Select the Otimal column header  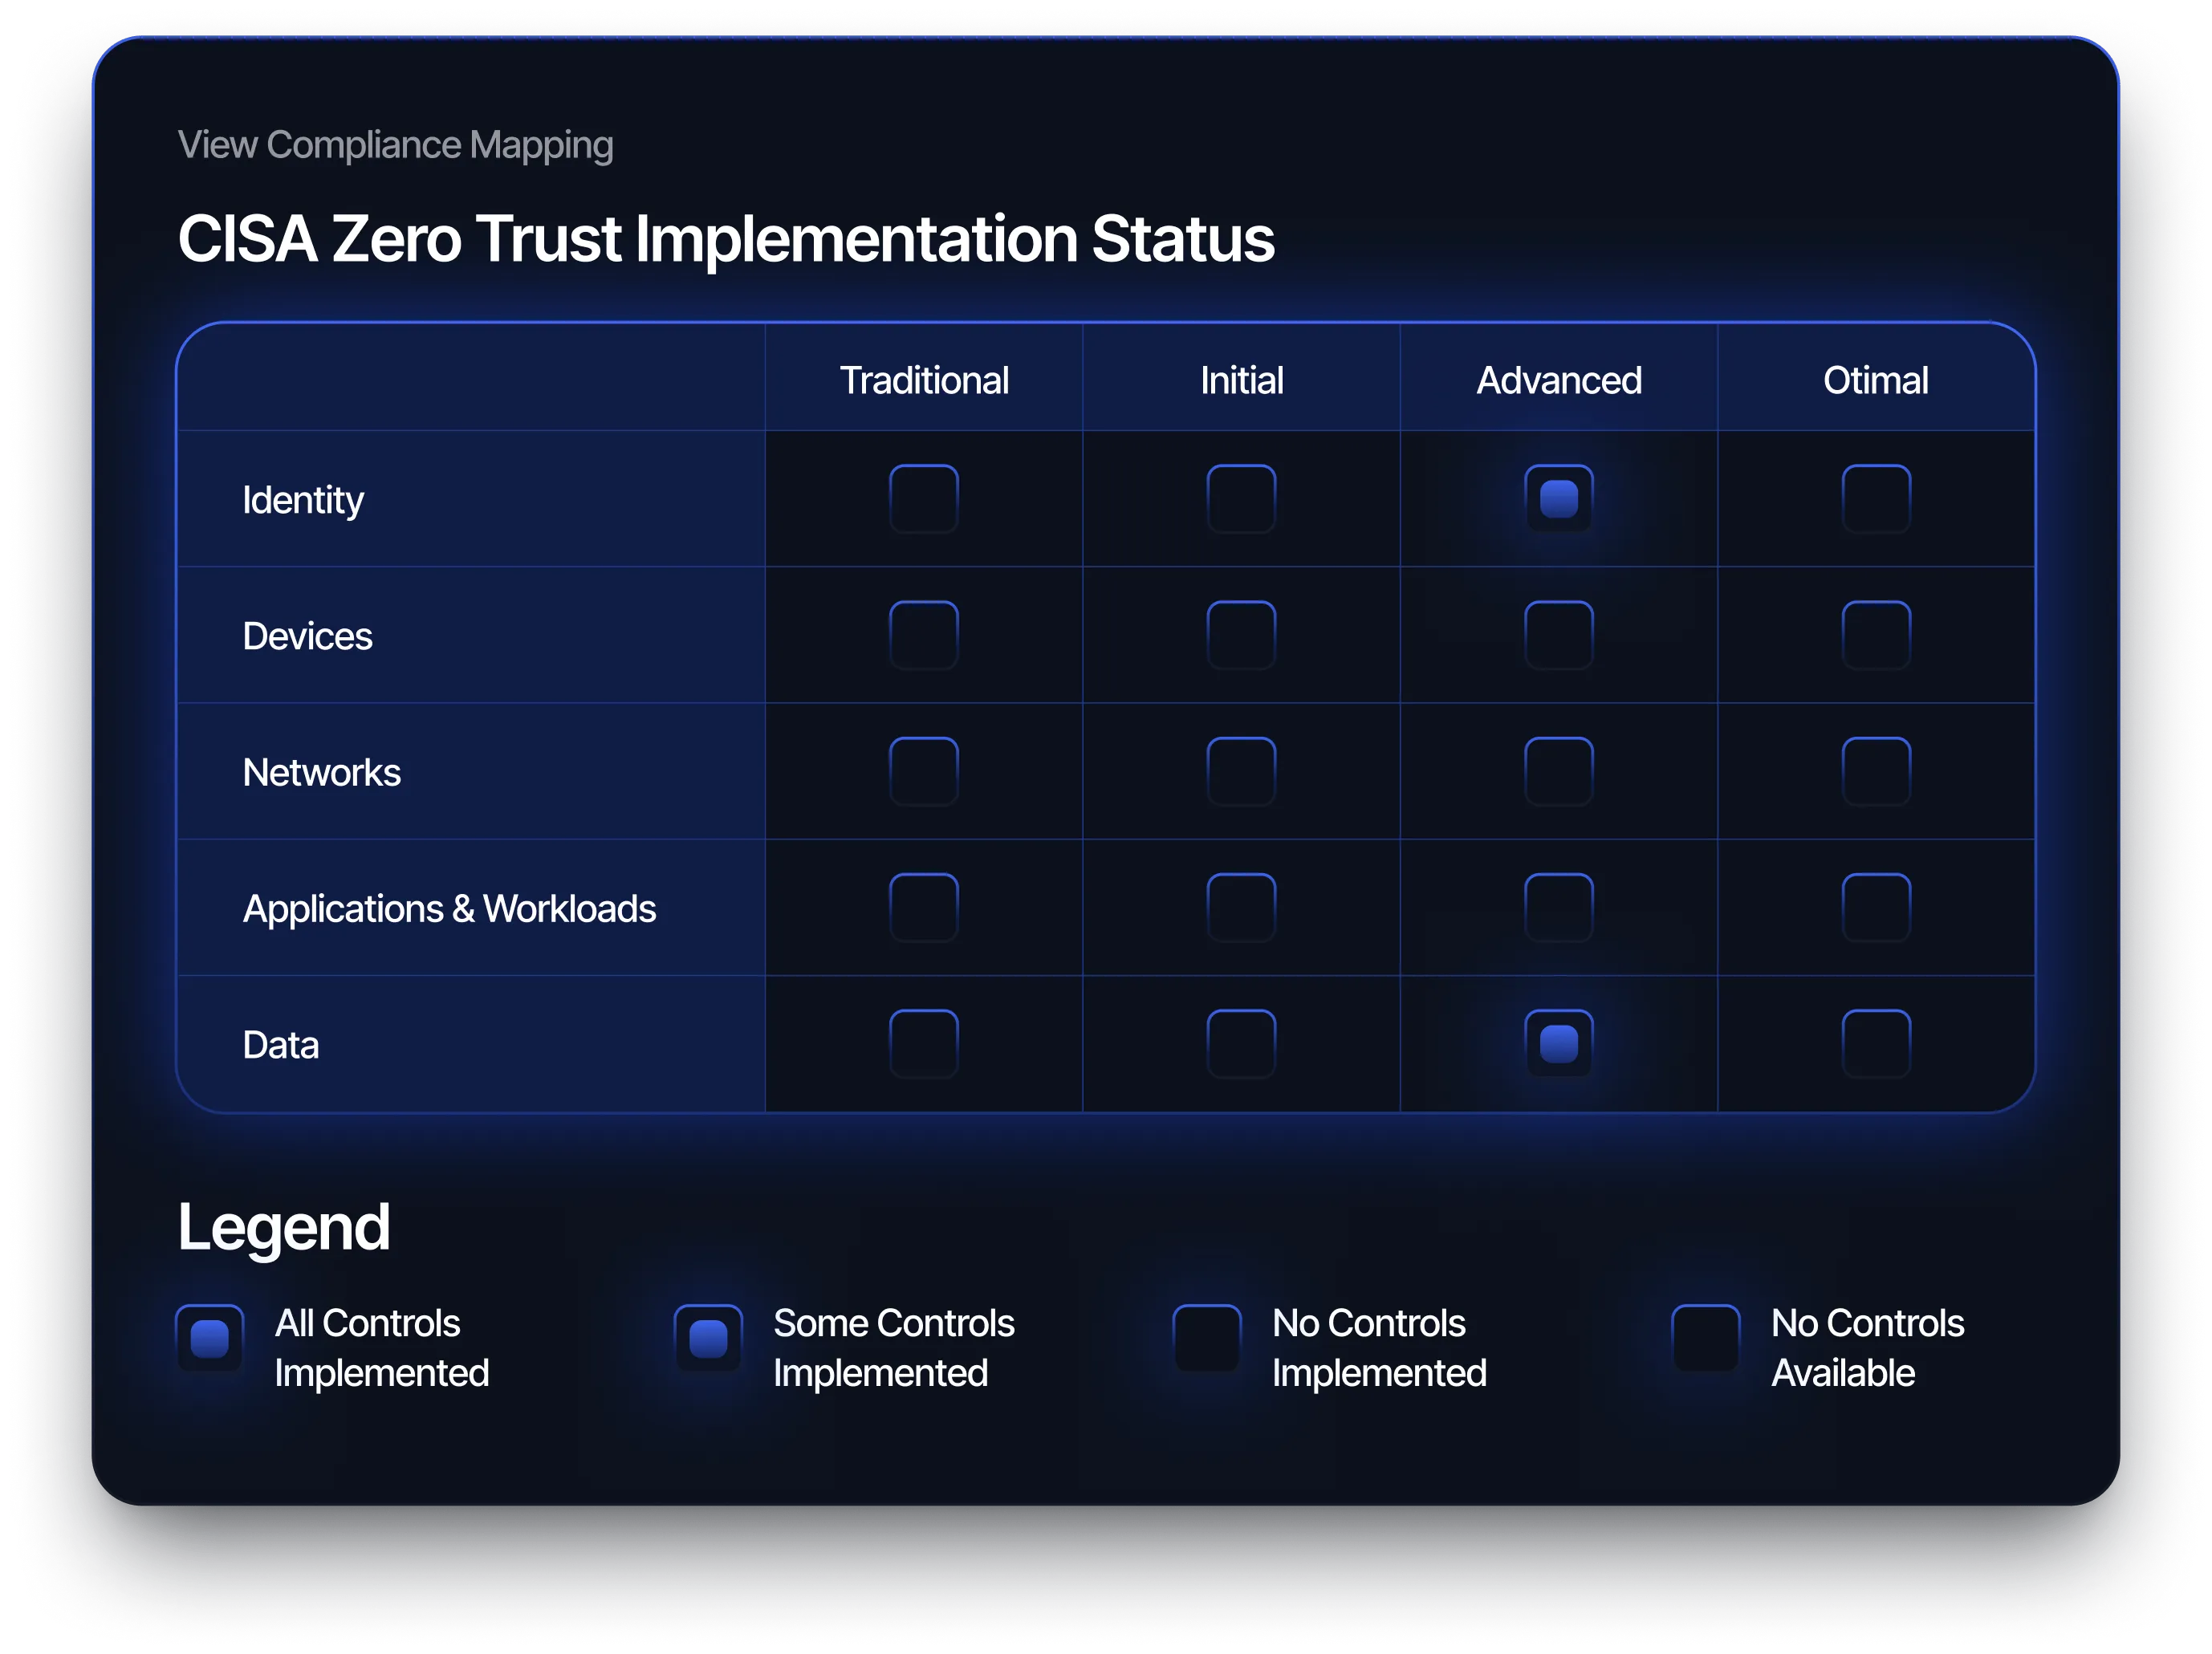pyautogui.click(x=1875, y=380)
